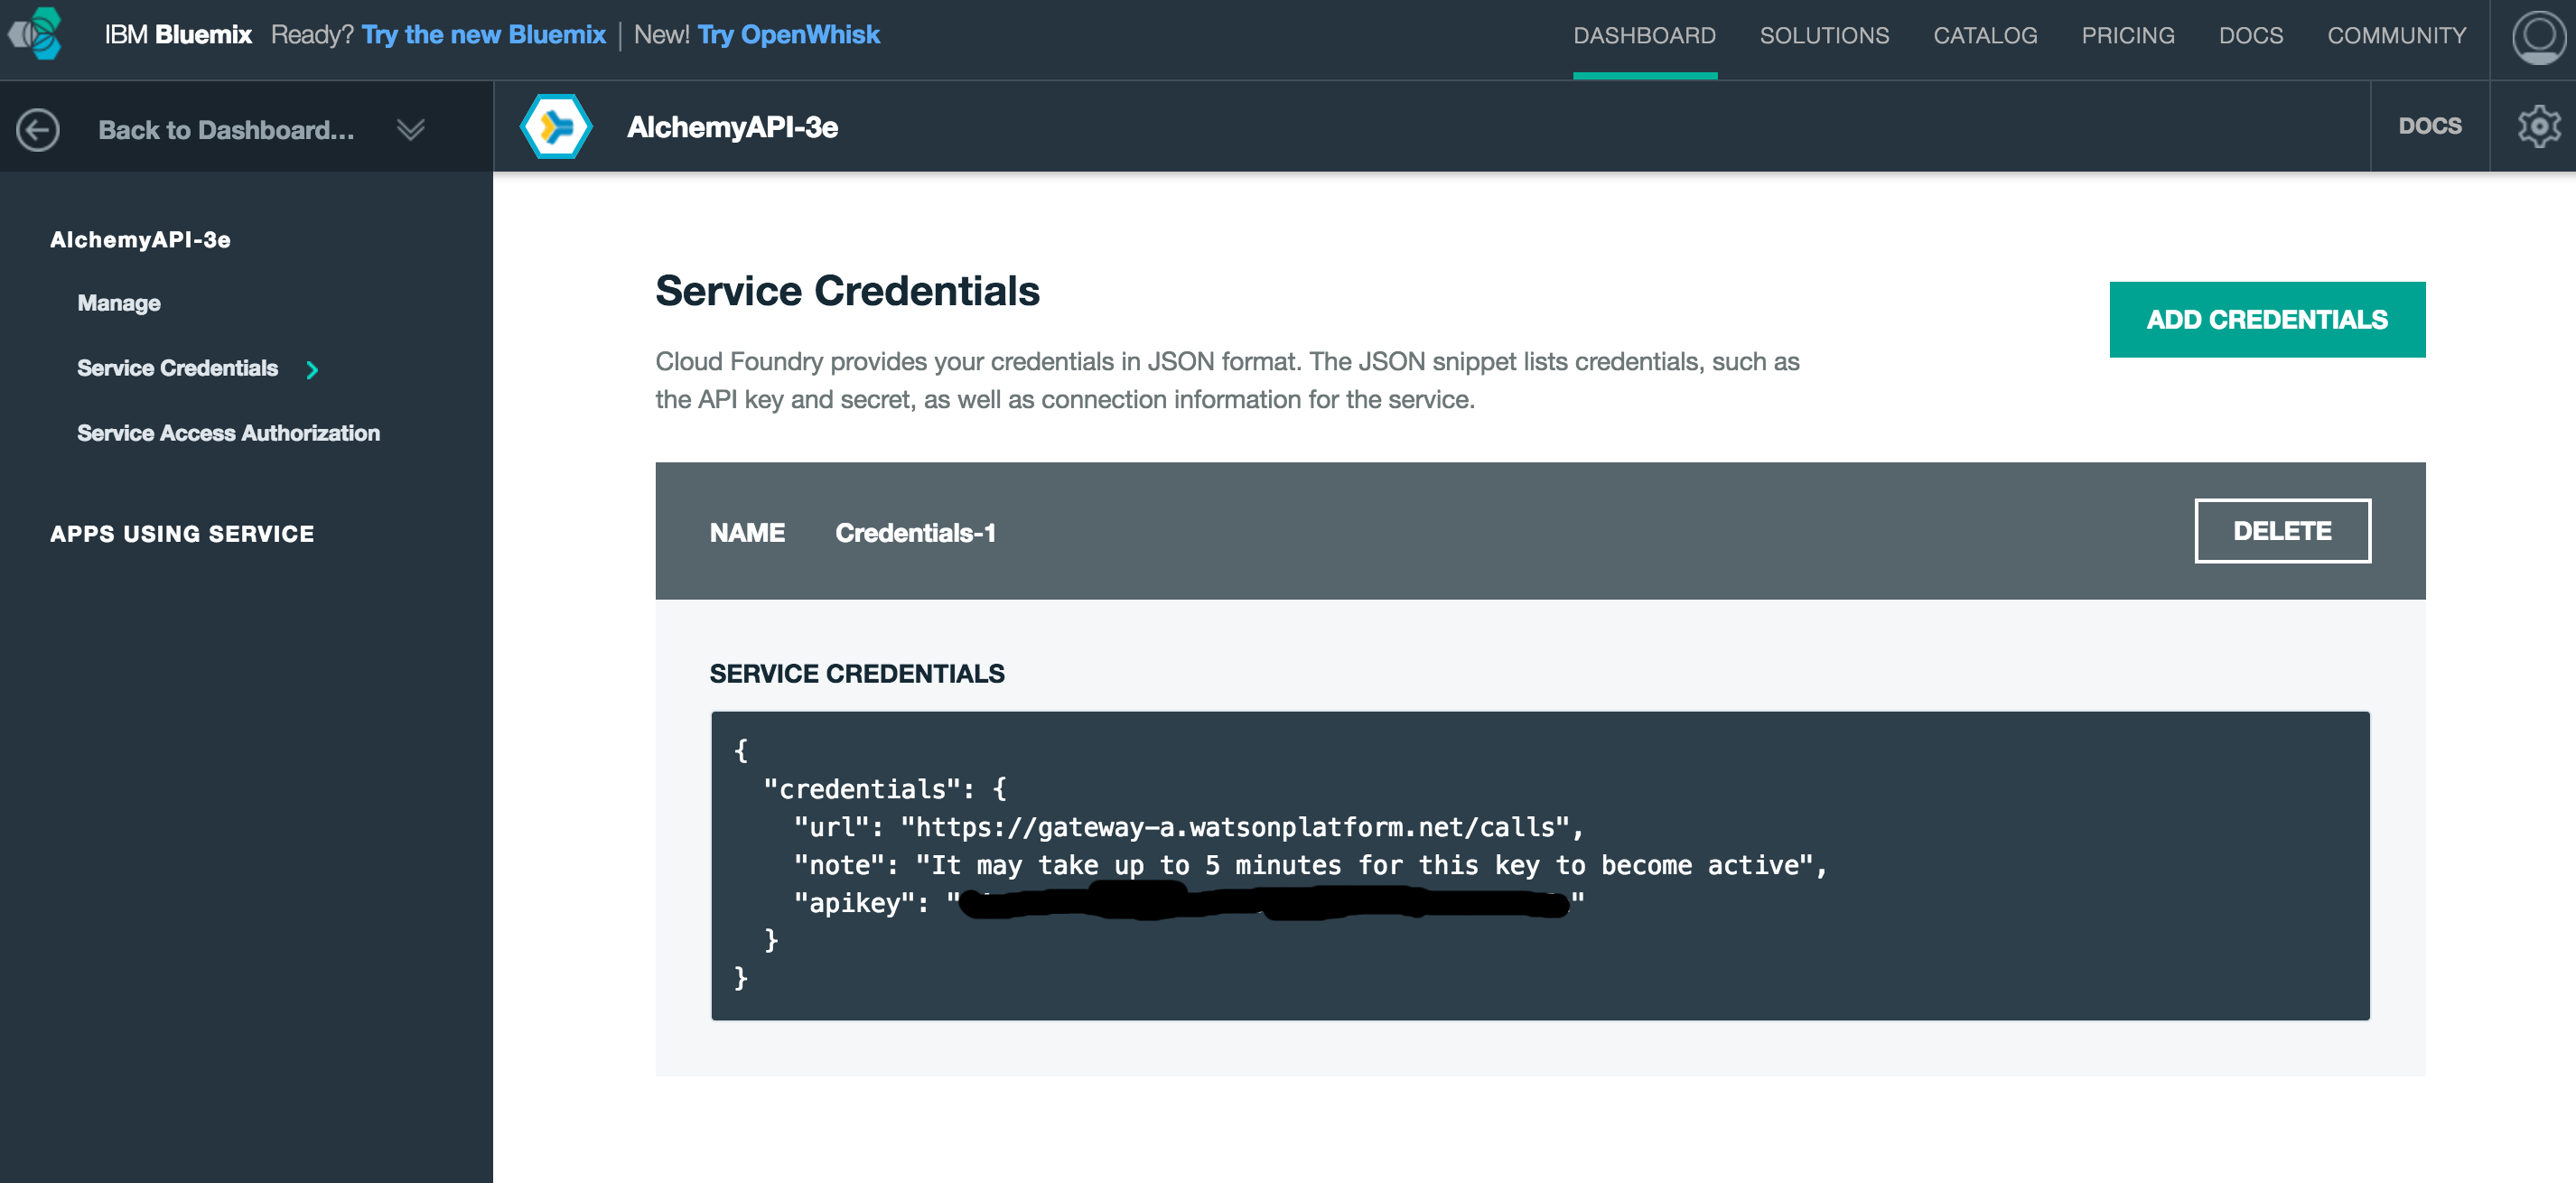Screen dimensions: 2576x1183
Task: Click the back arrow circle icon
Action: [38, 130]
